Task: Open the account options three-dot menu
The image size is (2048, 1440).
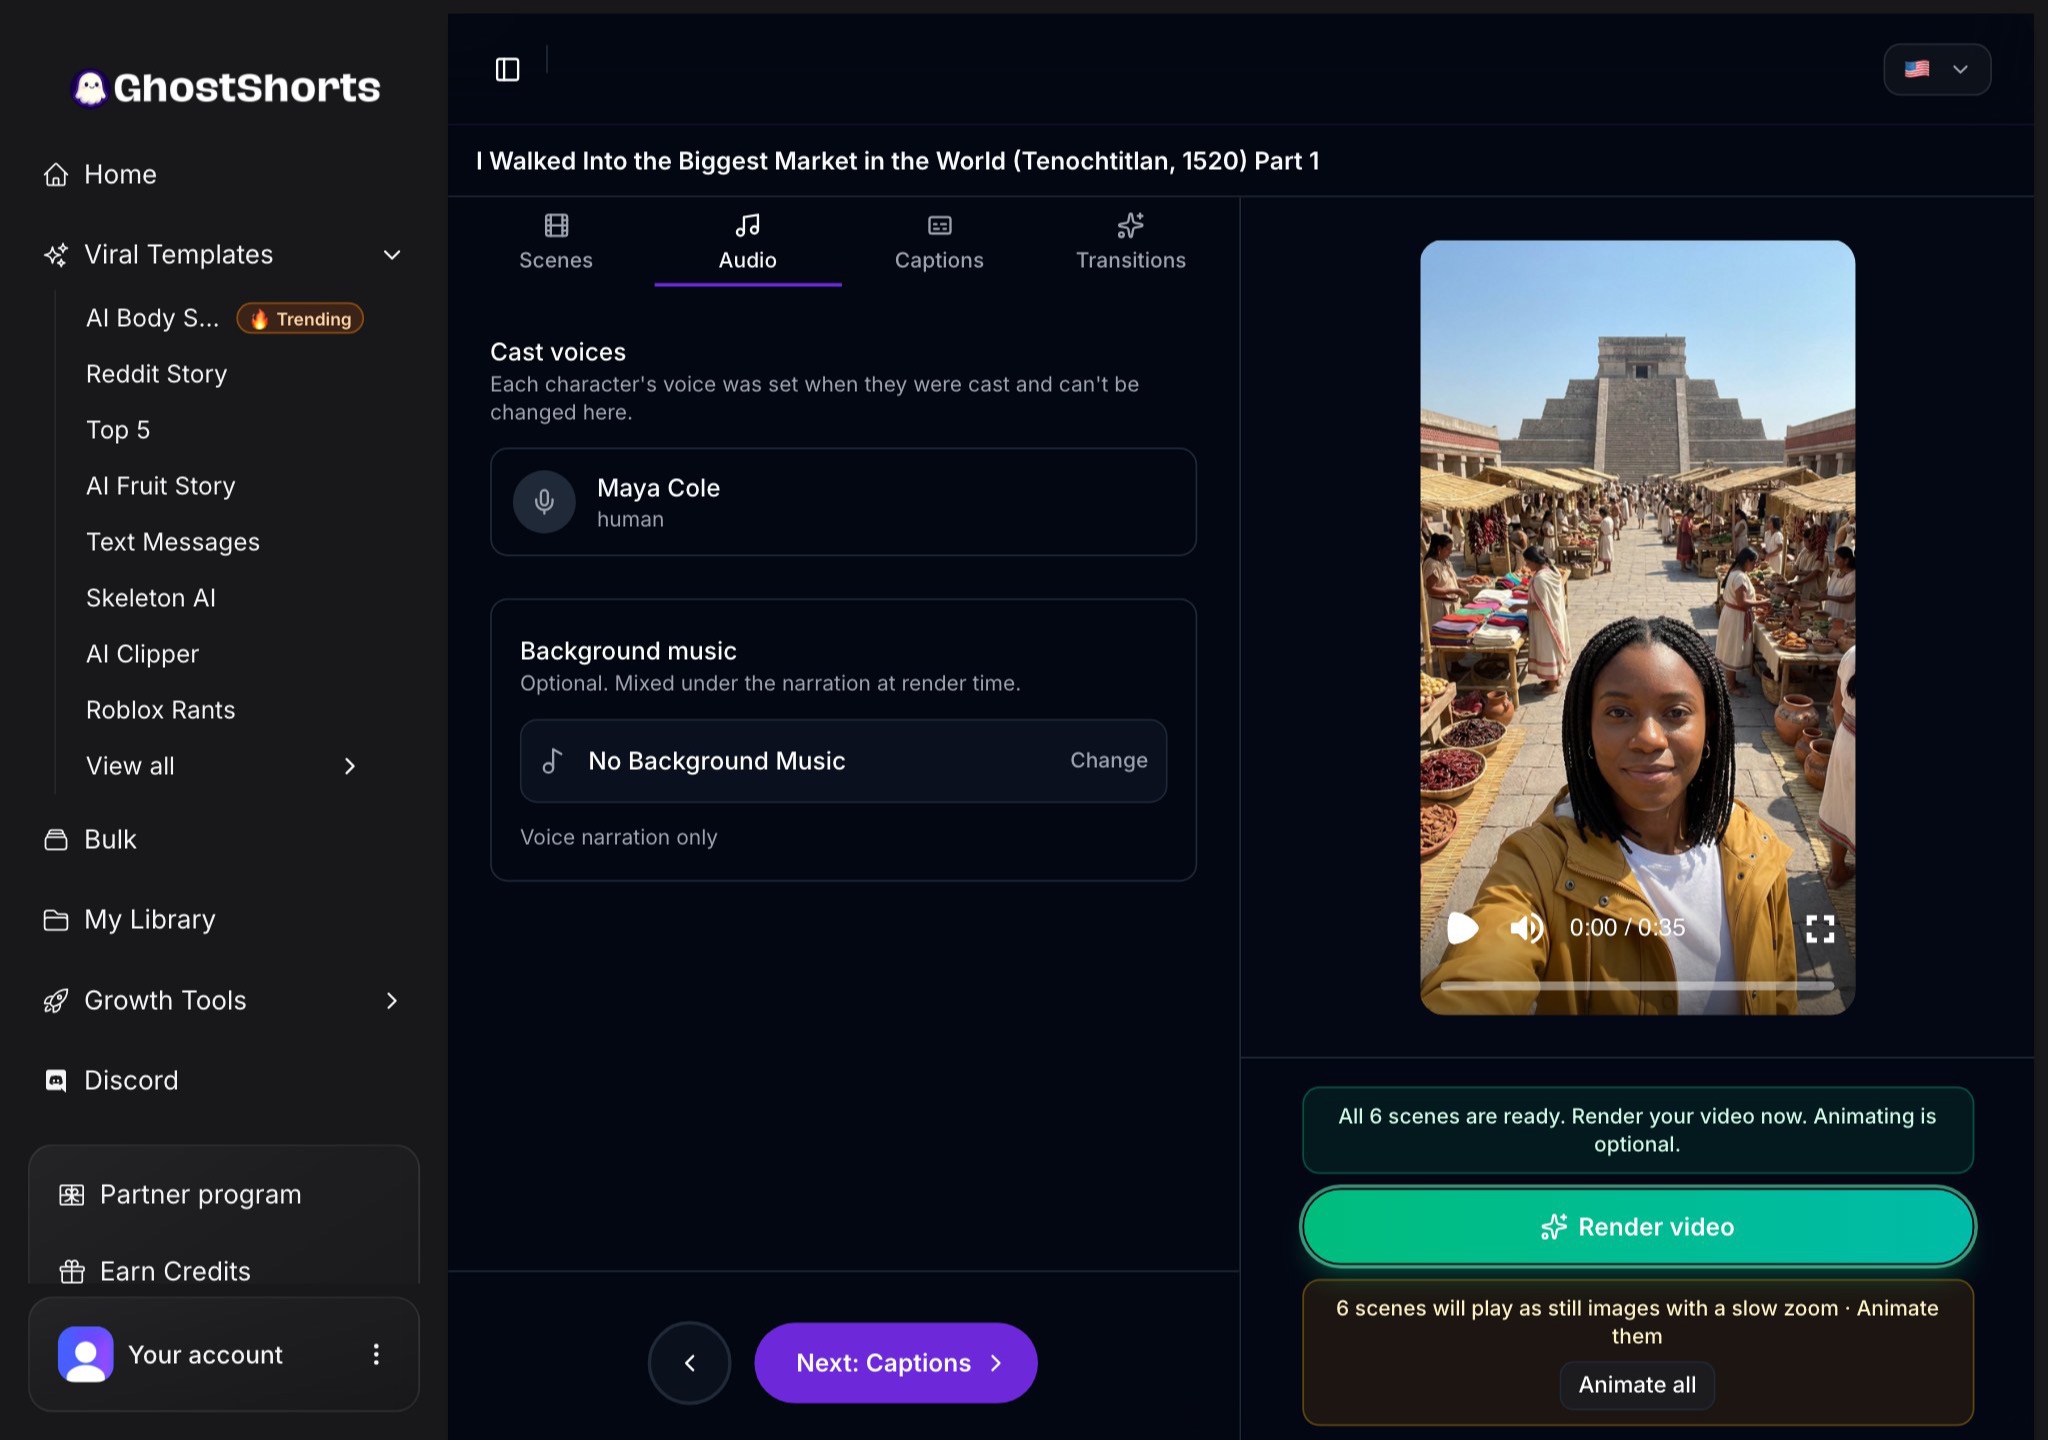Action: (x=376, y=1354)
